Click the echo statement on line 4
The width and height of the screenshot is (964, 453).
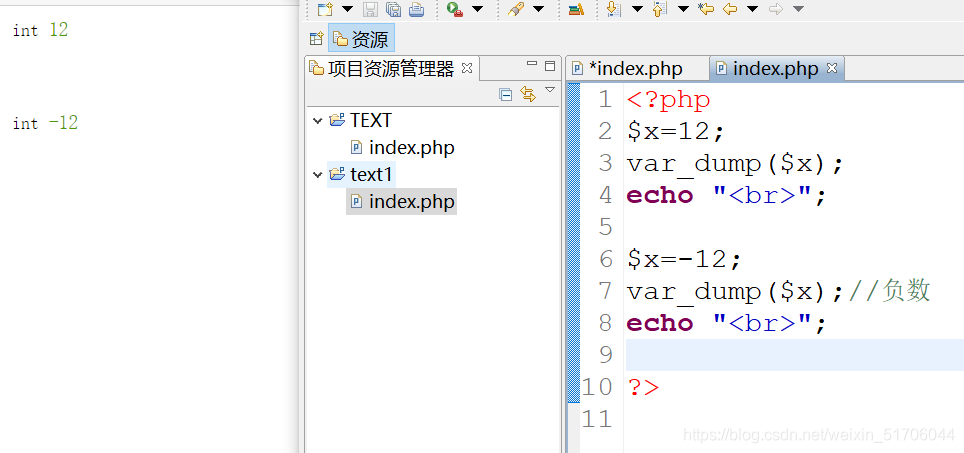727,196
